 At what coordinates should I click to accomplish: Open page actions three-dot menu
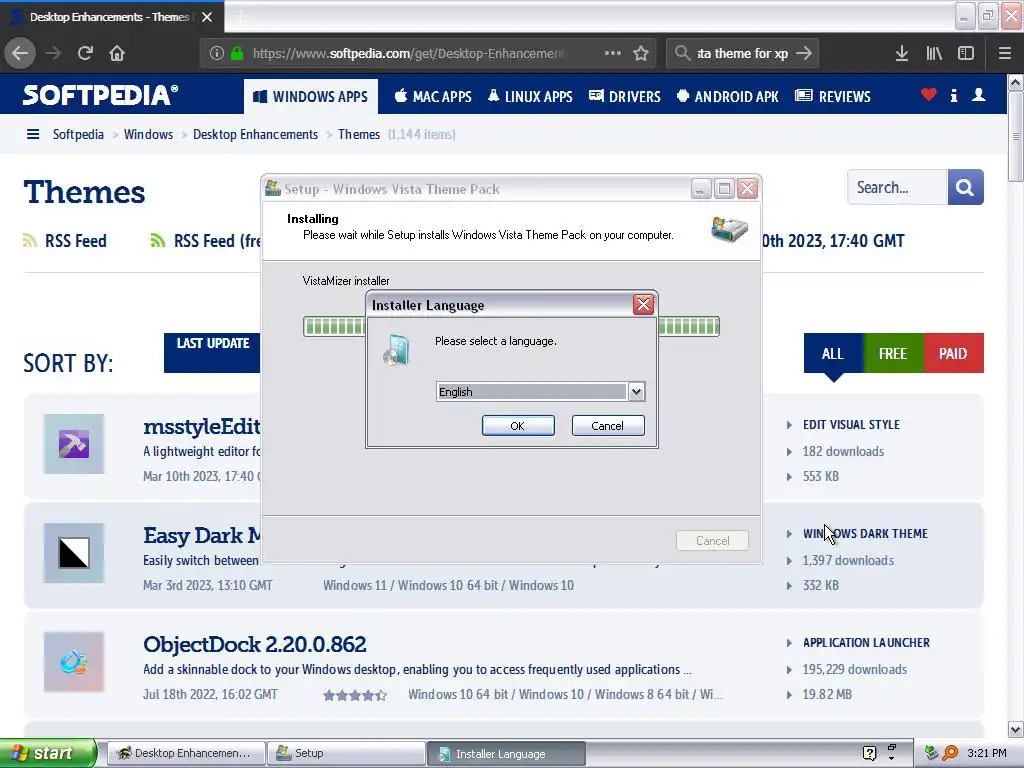click(x=613, y=53)
